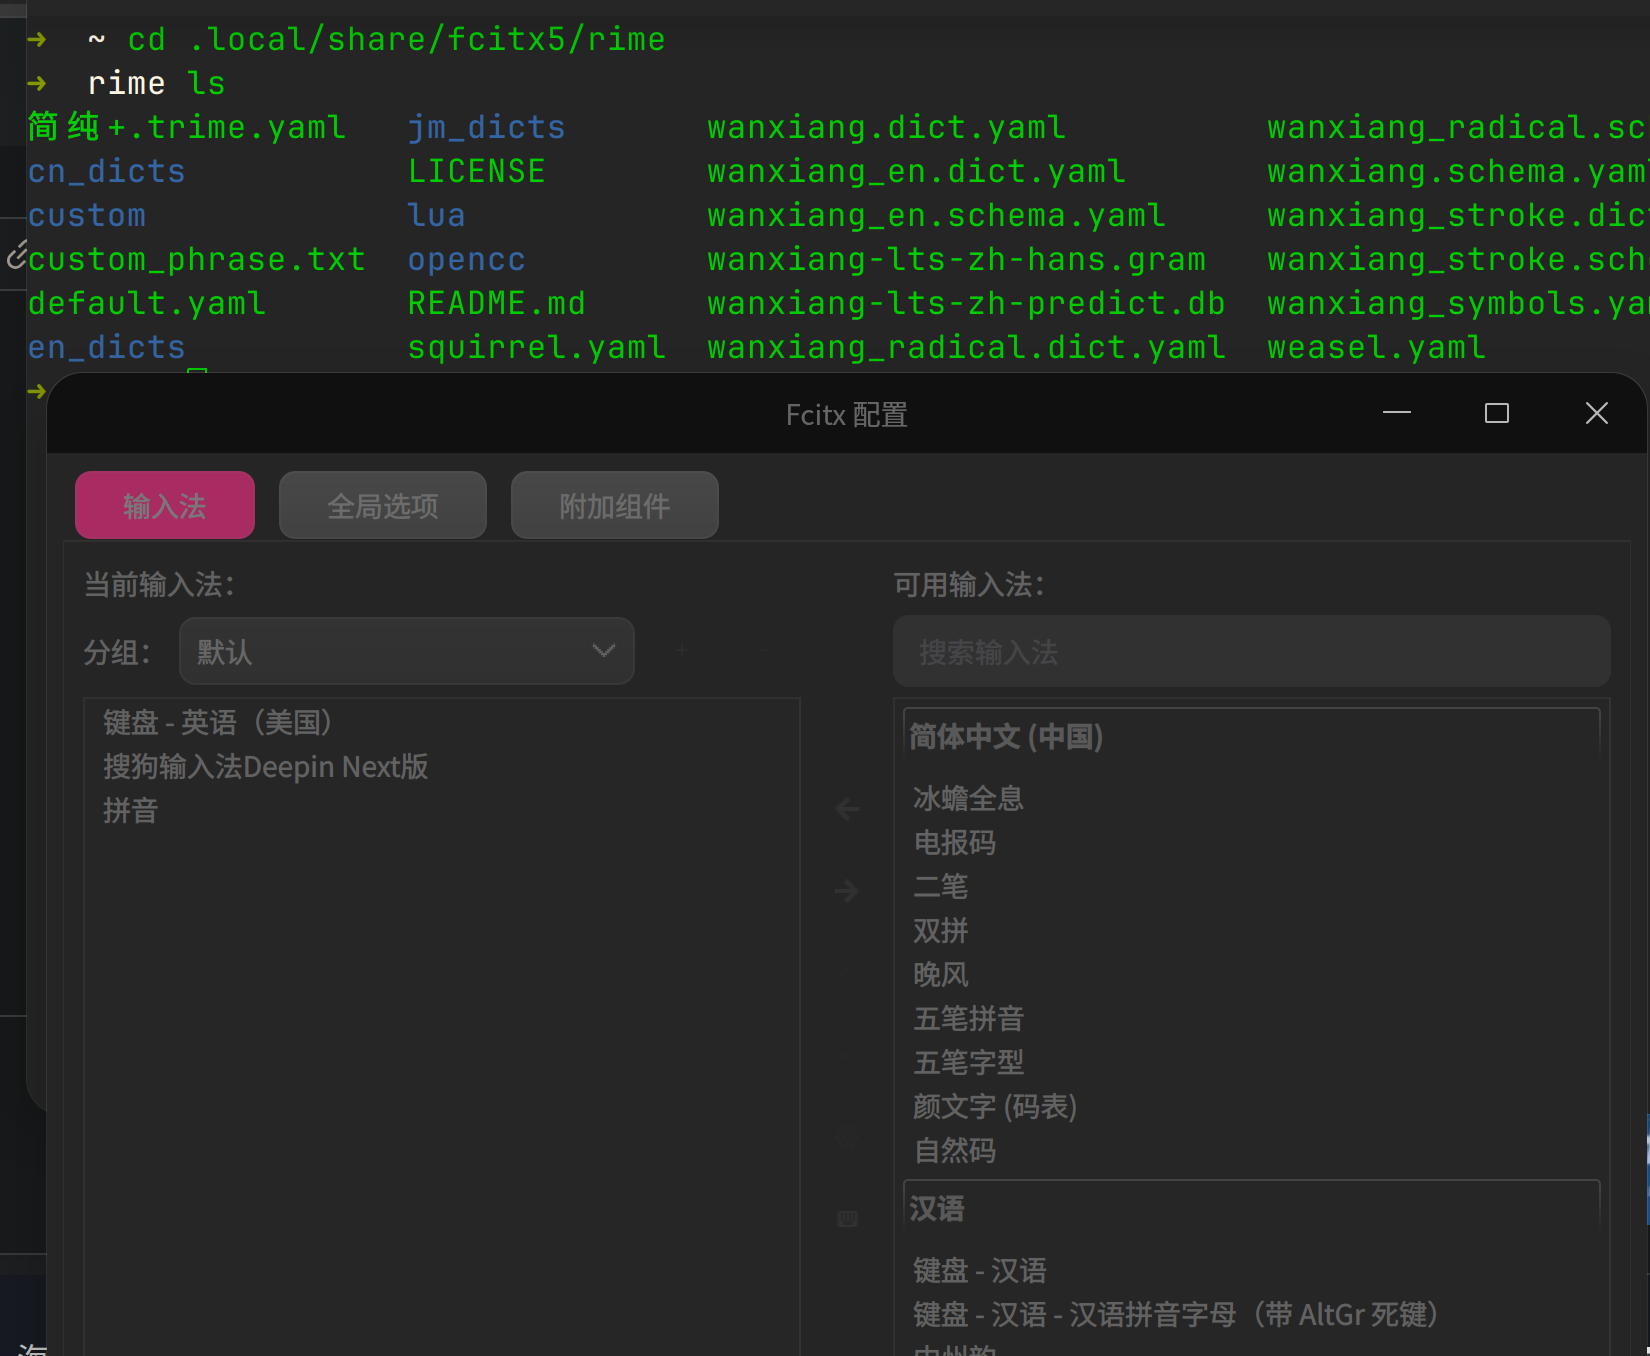Screen dimensions: 1650x1356
Task: Click default.yaml in terminal listing
Action: tap(147, 303)
